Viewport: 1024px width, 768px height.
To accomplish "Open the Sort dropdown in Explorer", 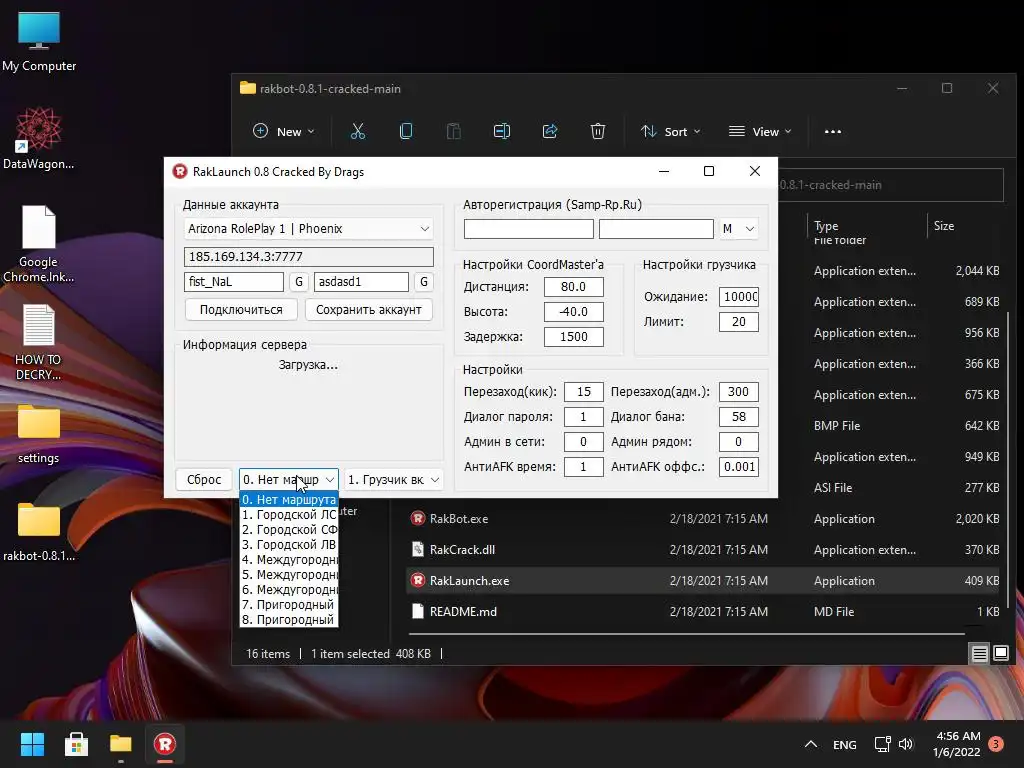I will 671,131.
